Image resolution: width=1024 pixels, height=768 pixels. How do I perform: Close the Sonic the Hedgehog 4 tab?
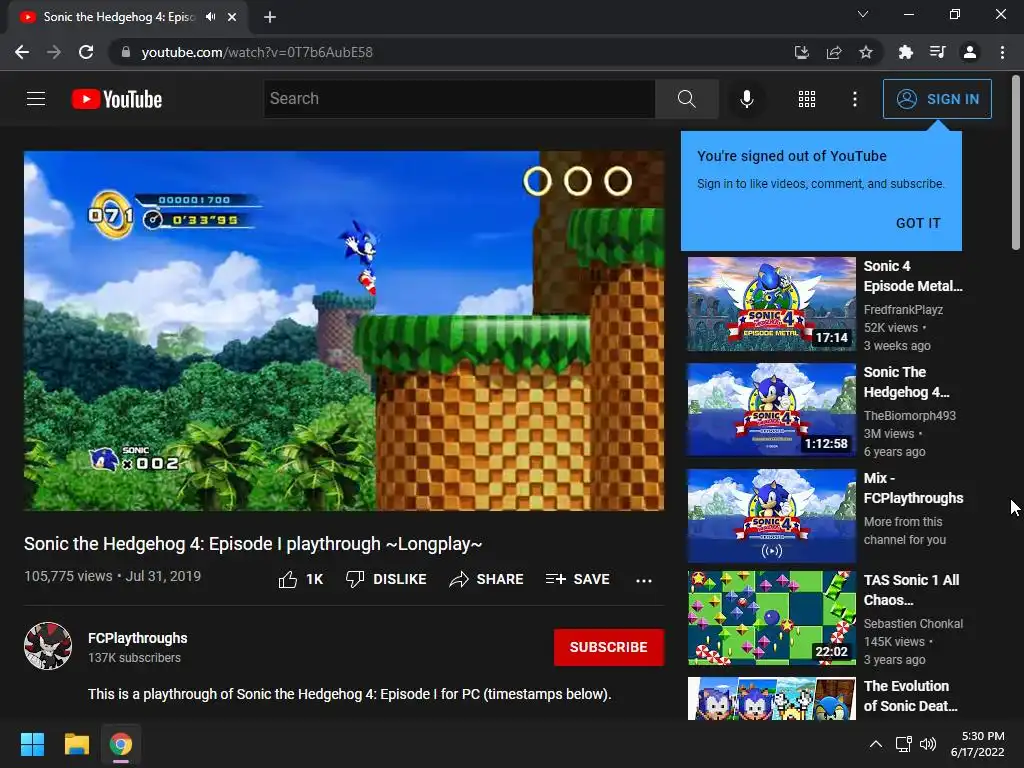click(x=232, y=17)
